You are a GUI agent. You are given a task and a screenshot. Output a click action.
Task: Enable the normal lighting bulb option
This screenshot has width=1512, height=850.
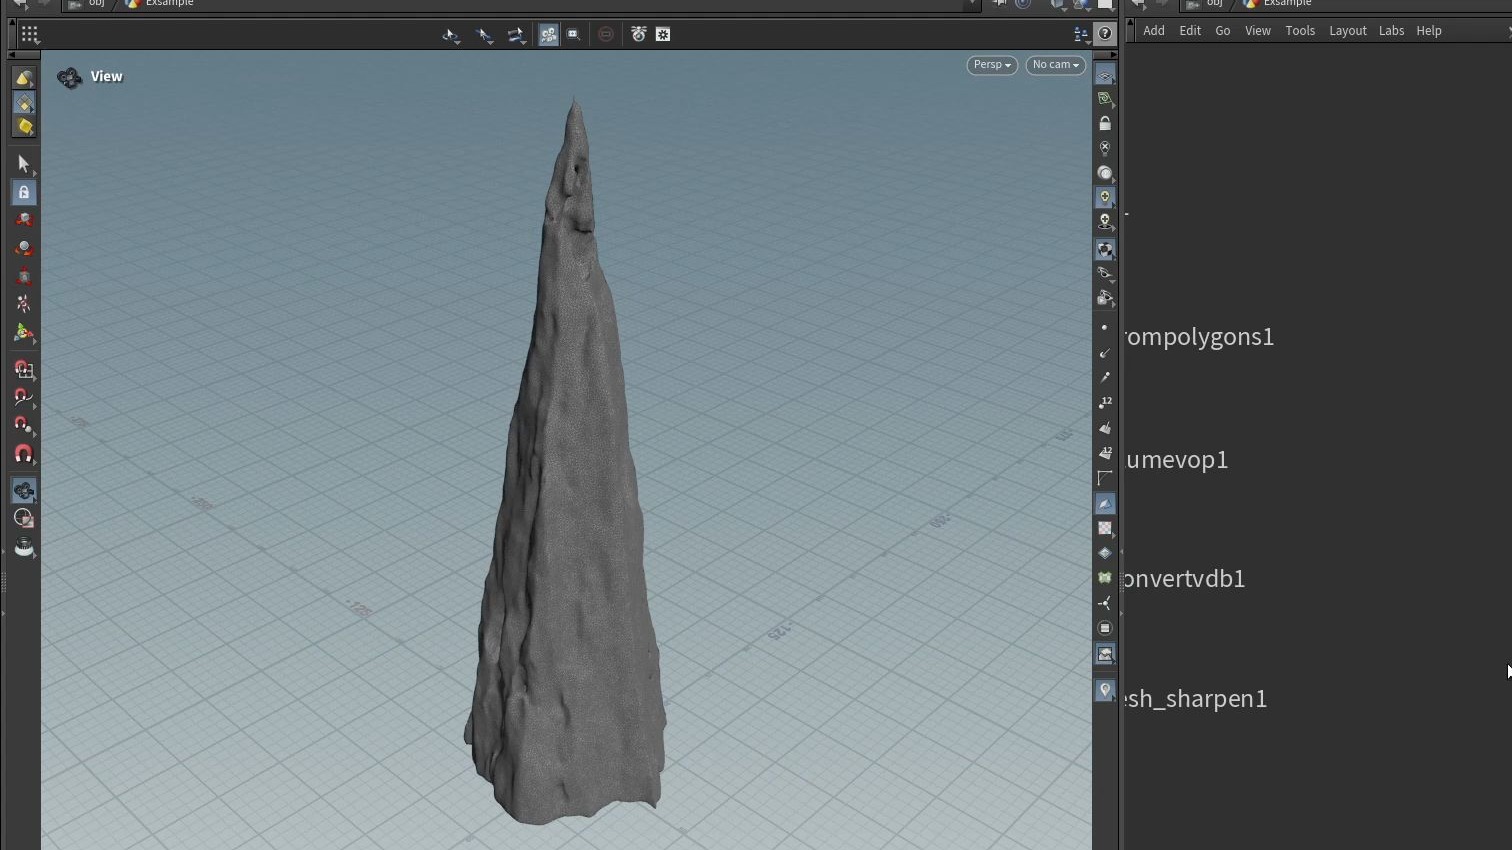coord(1104,197)
